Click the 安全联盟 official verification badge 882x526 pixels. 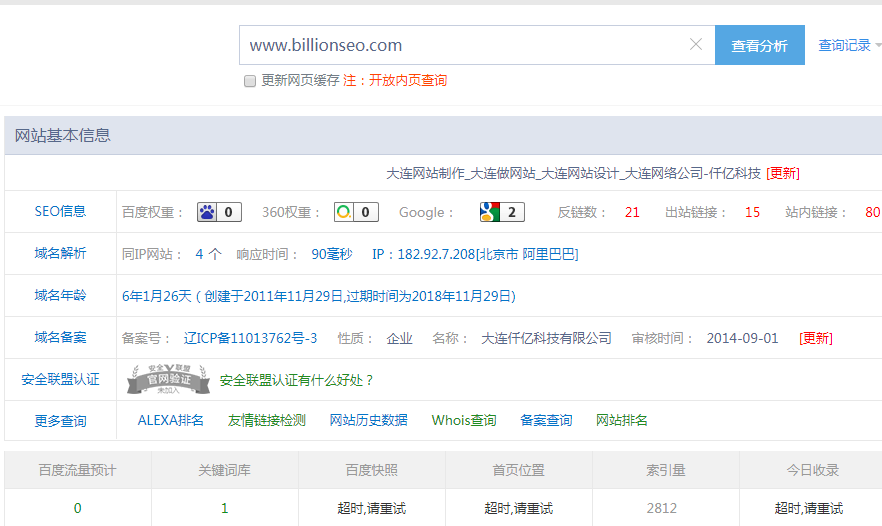[x=168, y=380]
